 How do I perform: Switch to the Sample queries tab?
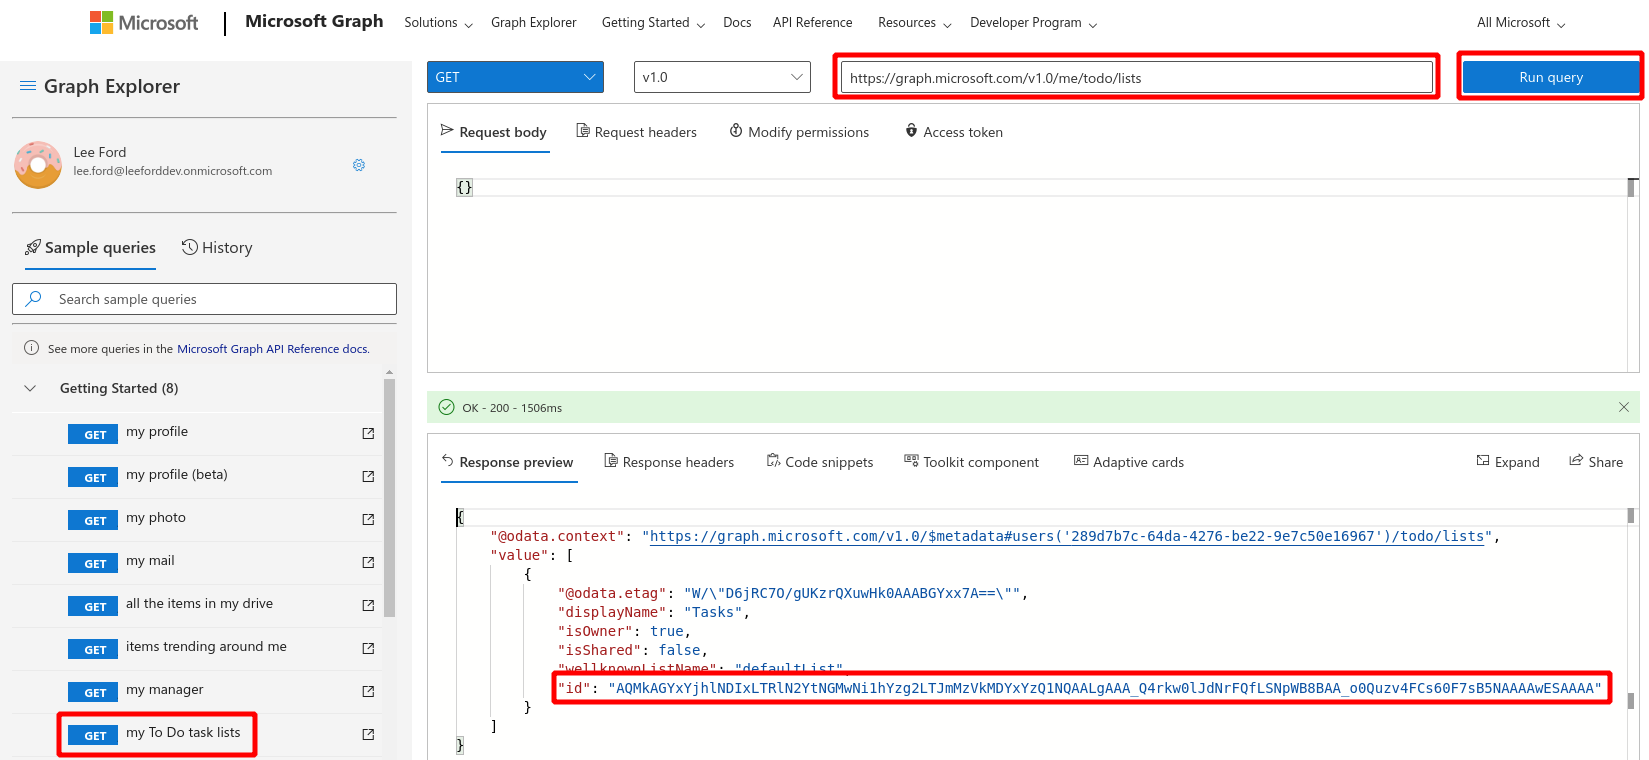point(90,248)
